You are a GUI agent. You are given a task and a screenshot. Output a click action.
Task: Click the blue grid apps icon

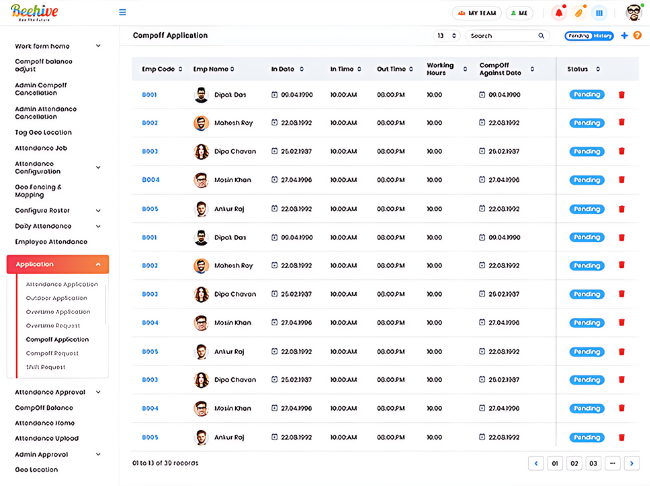pyautogui.click(x=599, y=13)
